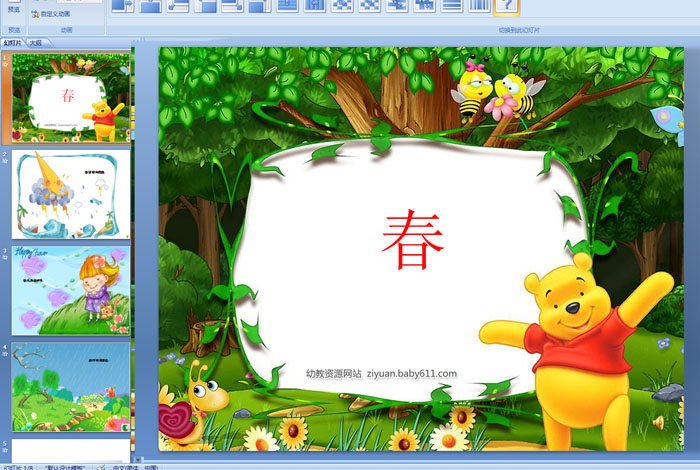The height and width of the screenshot is (470, 700).
Task: Play animation star icon beside slide 2
Action: (x=5, y=161)
